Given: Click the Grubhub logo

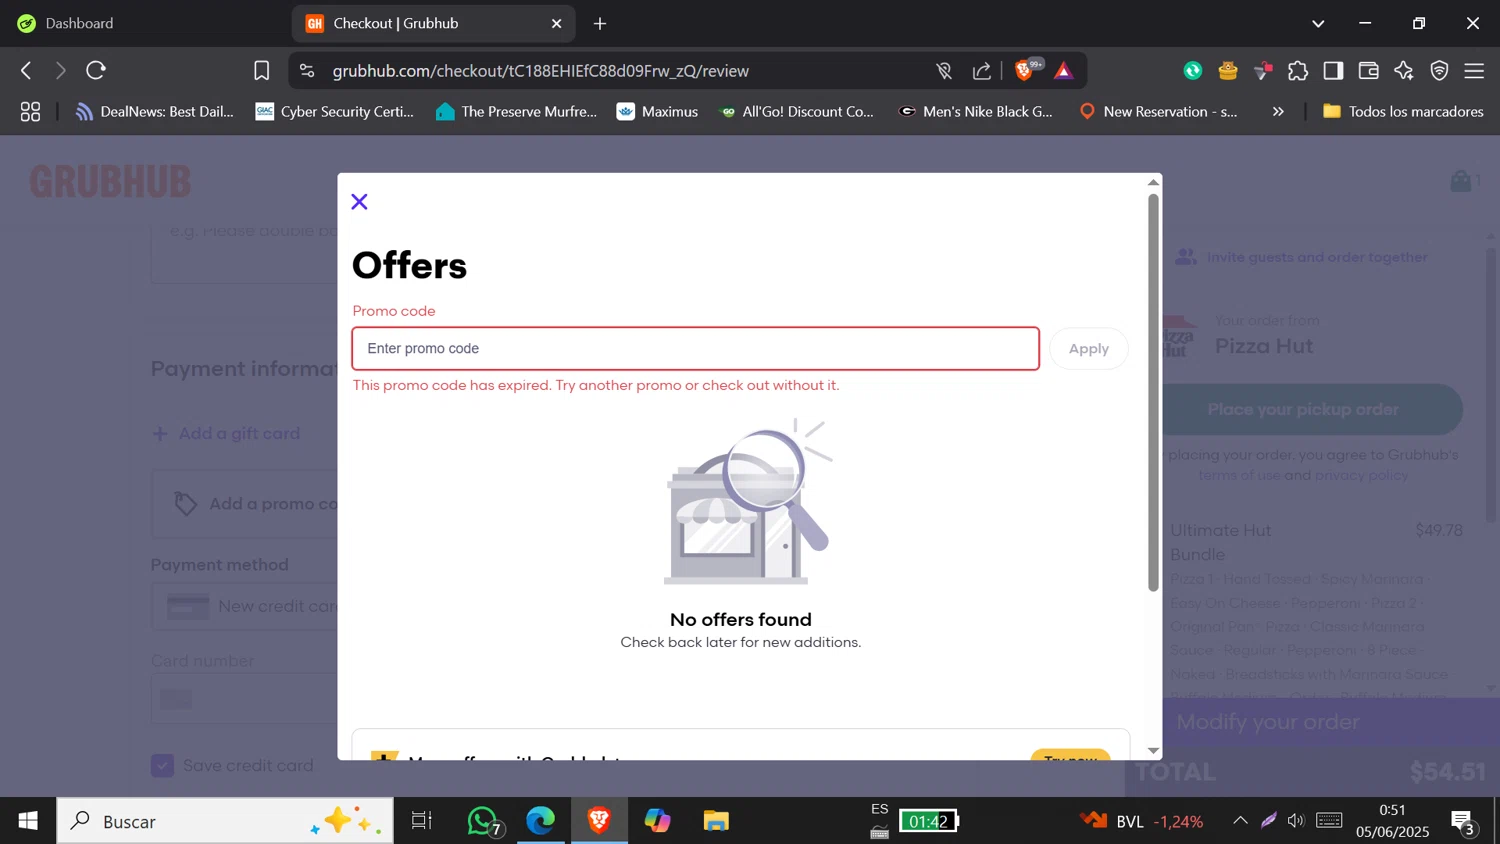Looking at the screenshot, I should [x=110, y=182].
